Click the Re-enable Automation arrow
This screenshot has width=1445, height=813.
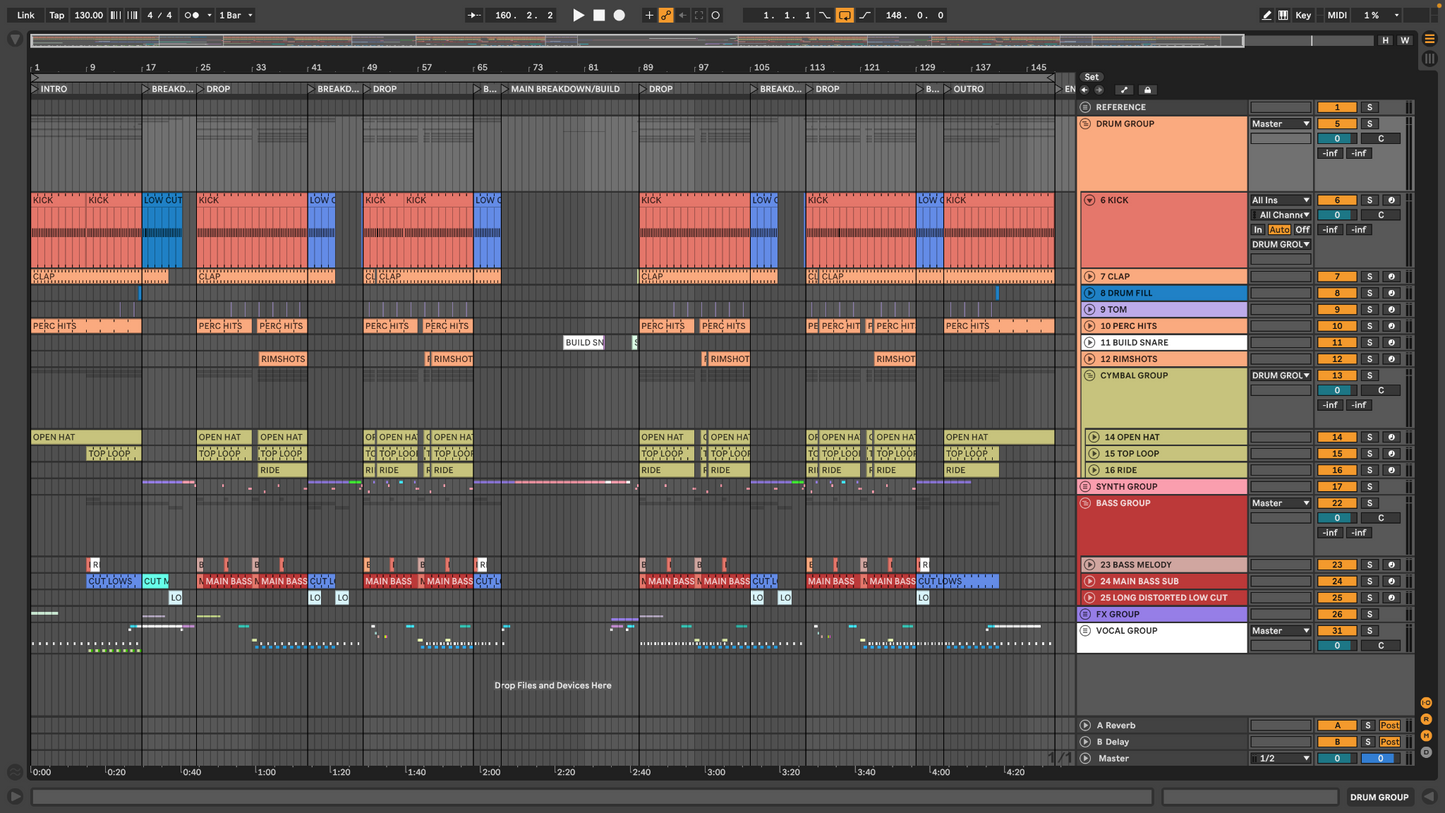[682, 15]
